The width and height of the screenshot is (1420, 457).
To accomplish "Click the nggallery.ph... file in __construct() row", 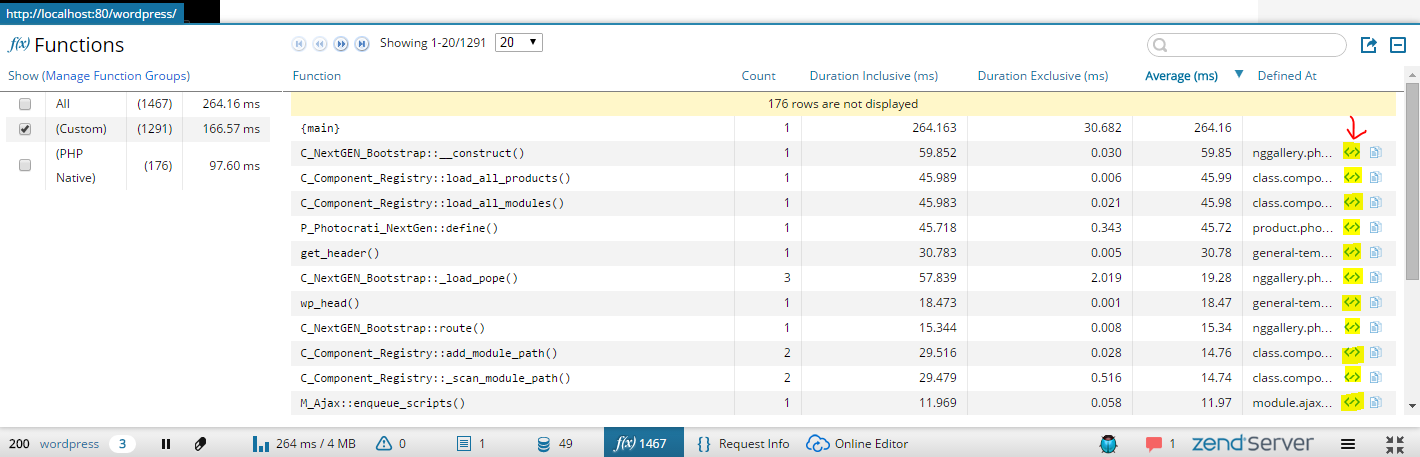I will 1293,152.
